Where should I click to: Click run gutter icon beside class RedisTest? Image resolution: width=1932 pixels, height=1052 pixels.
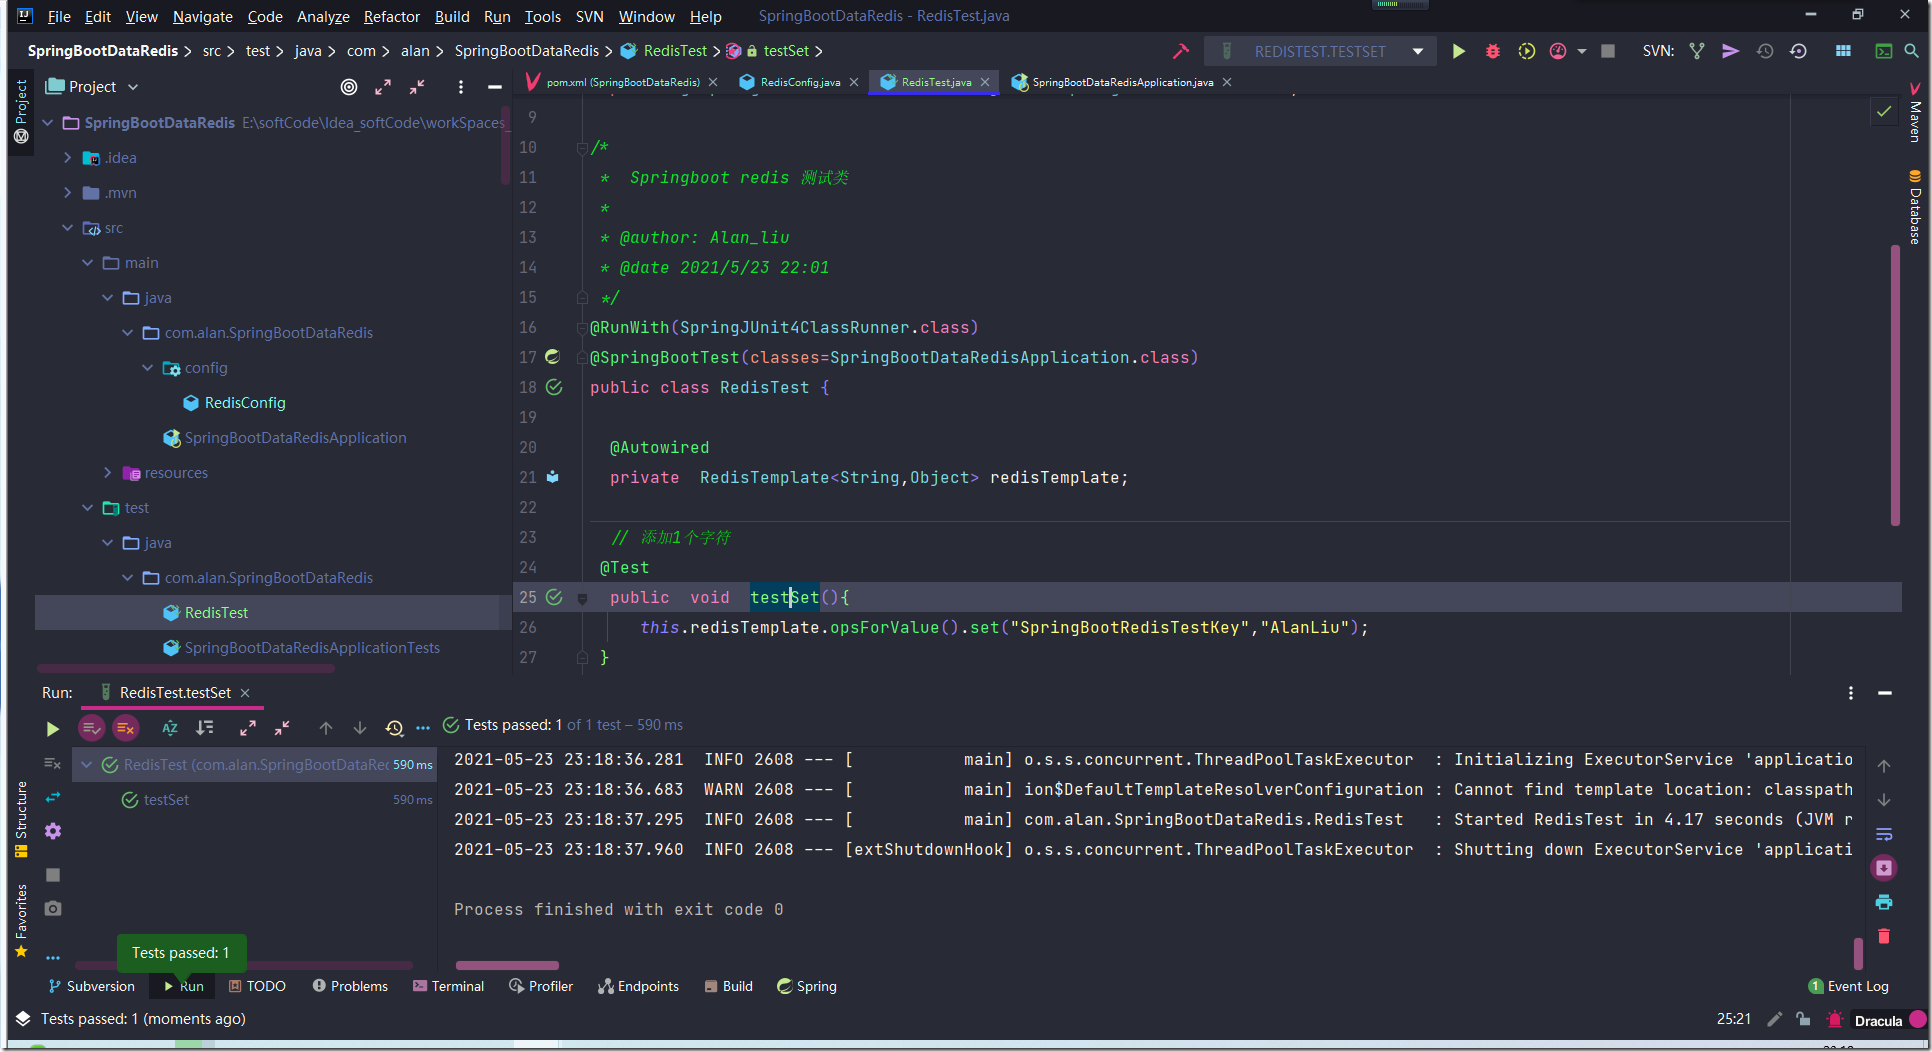(554, 387)
